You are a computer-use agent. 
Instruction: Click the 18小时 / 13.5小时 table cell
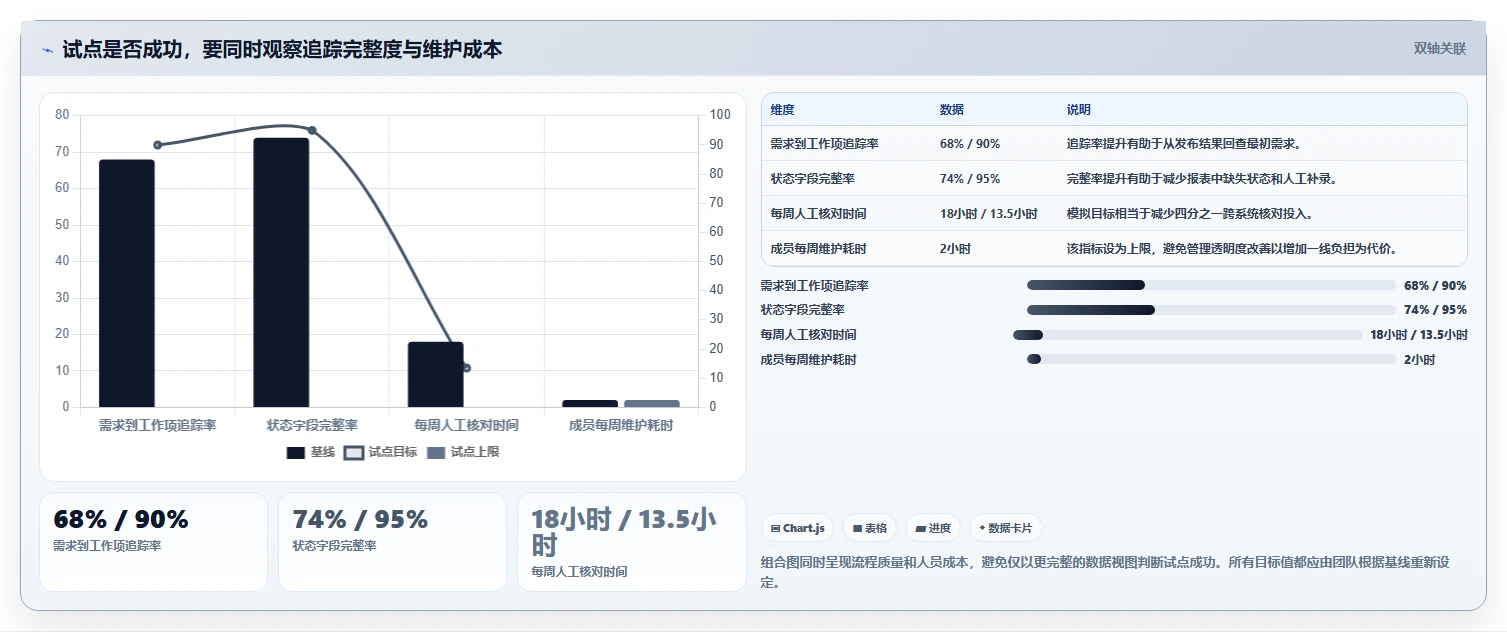[988, 214]
